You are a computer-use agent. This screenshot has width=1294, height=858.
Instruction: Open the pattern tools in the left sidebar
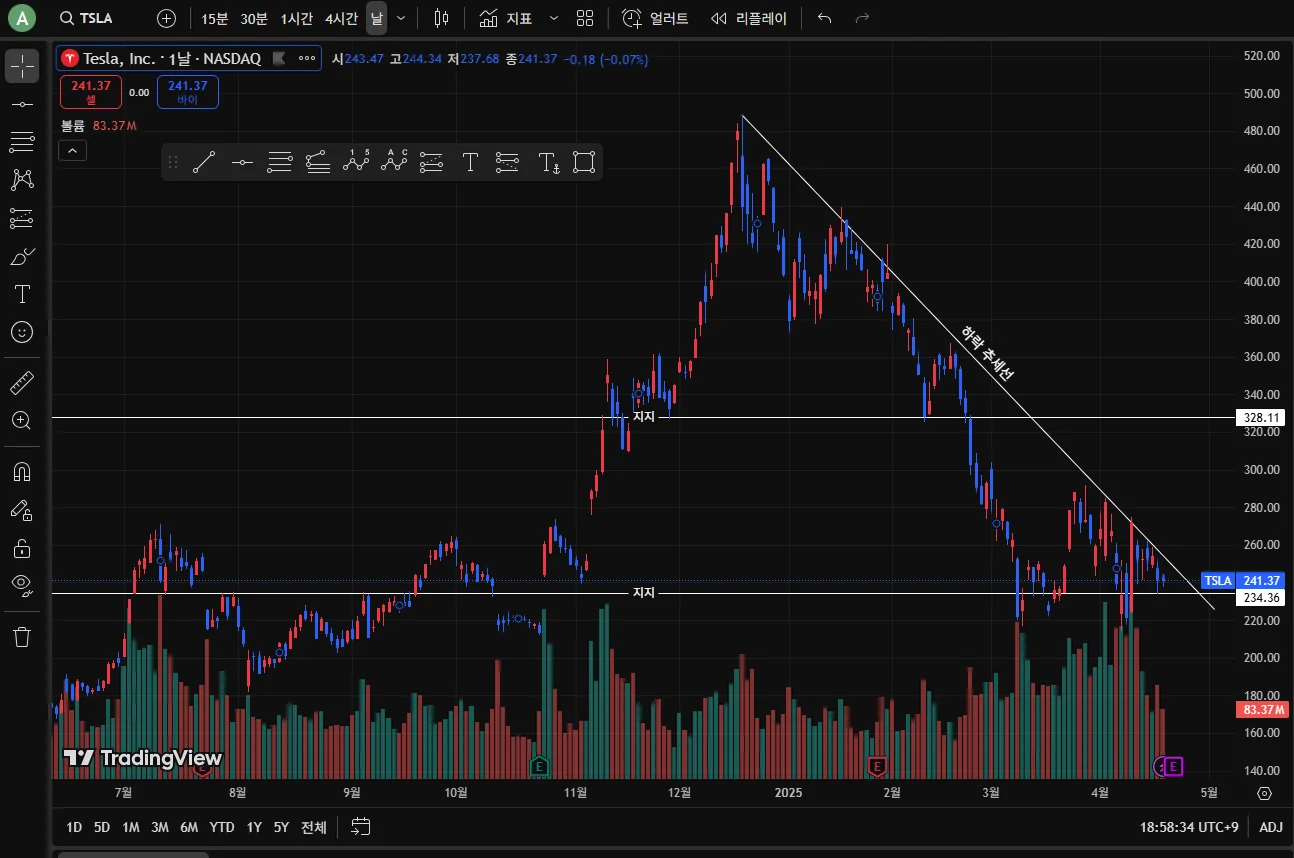22,180
